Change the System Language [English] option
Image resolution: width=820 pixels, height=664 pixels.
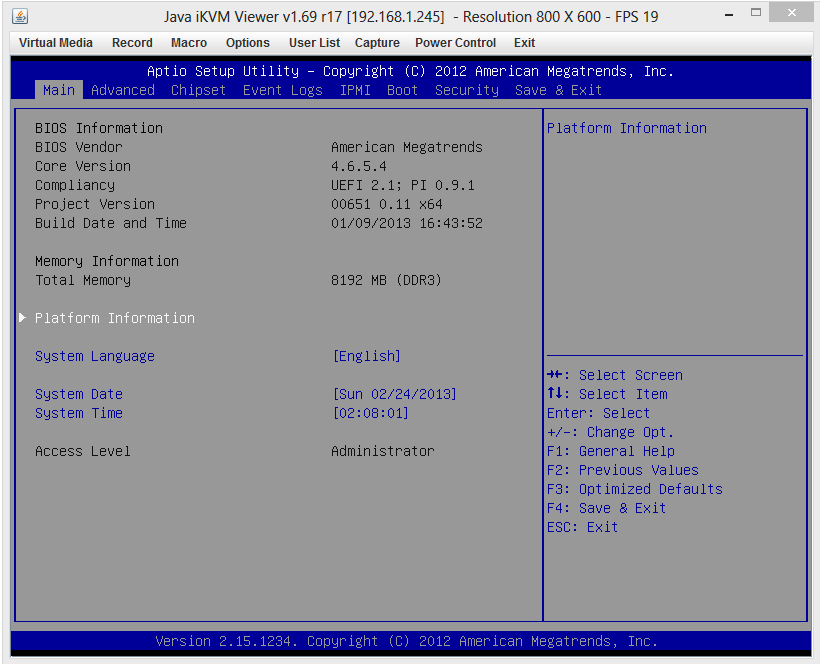click(366, 356)
